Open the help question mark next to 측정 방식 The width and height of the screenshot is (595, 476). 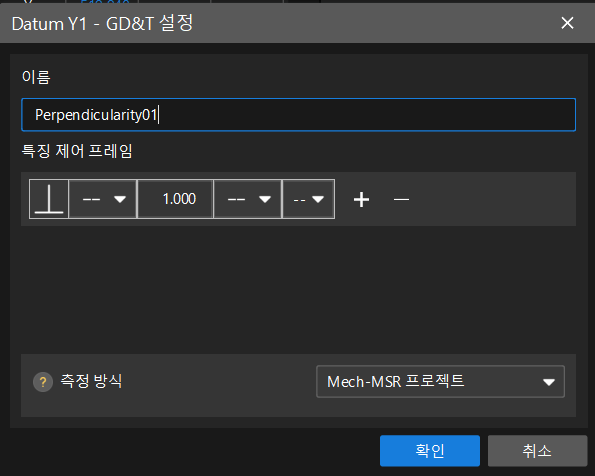click(x=43, y=382)
